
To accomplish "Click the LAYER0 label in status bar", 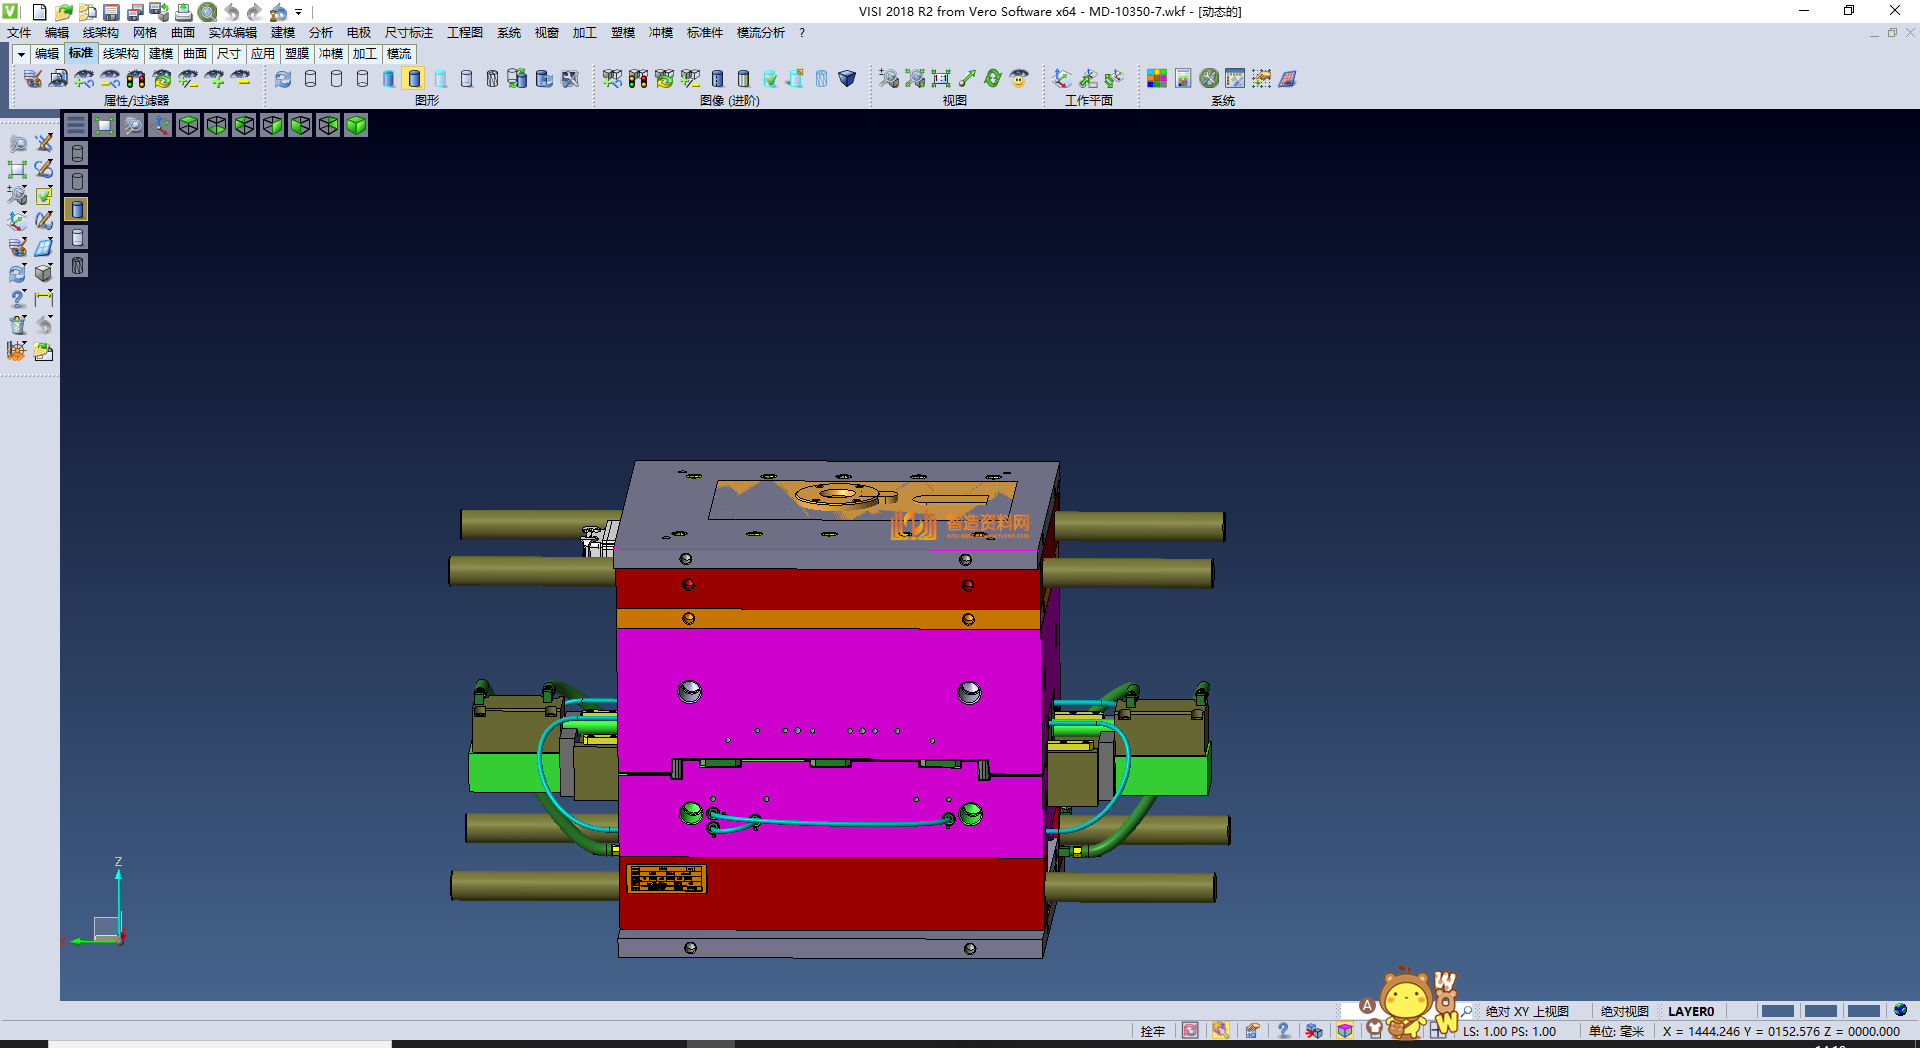I will (1690, 1011).
